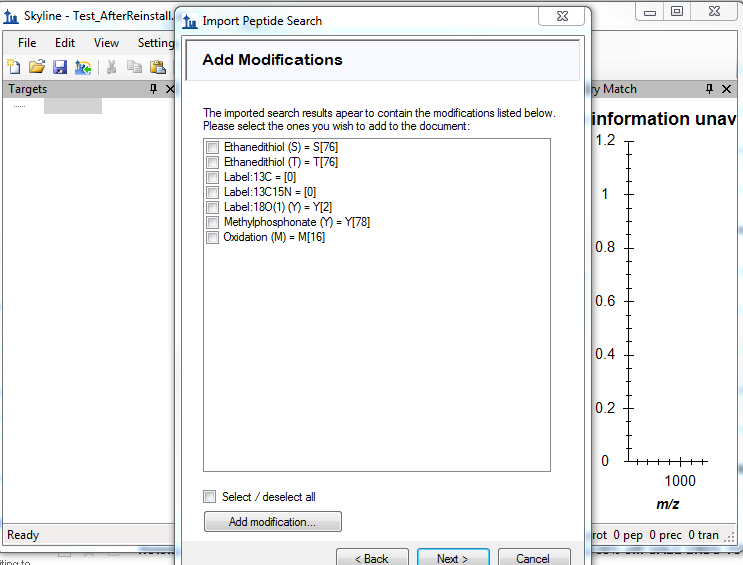Click the Cut scissors toolbar icon
Screen dimensions: 743x565
[112, 67]
